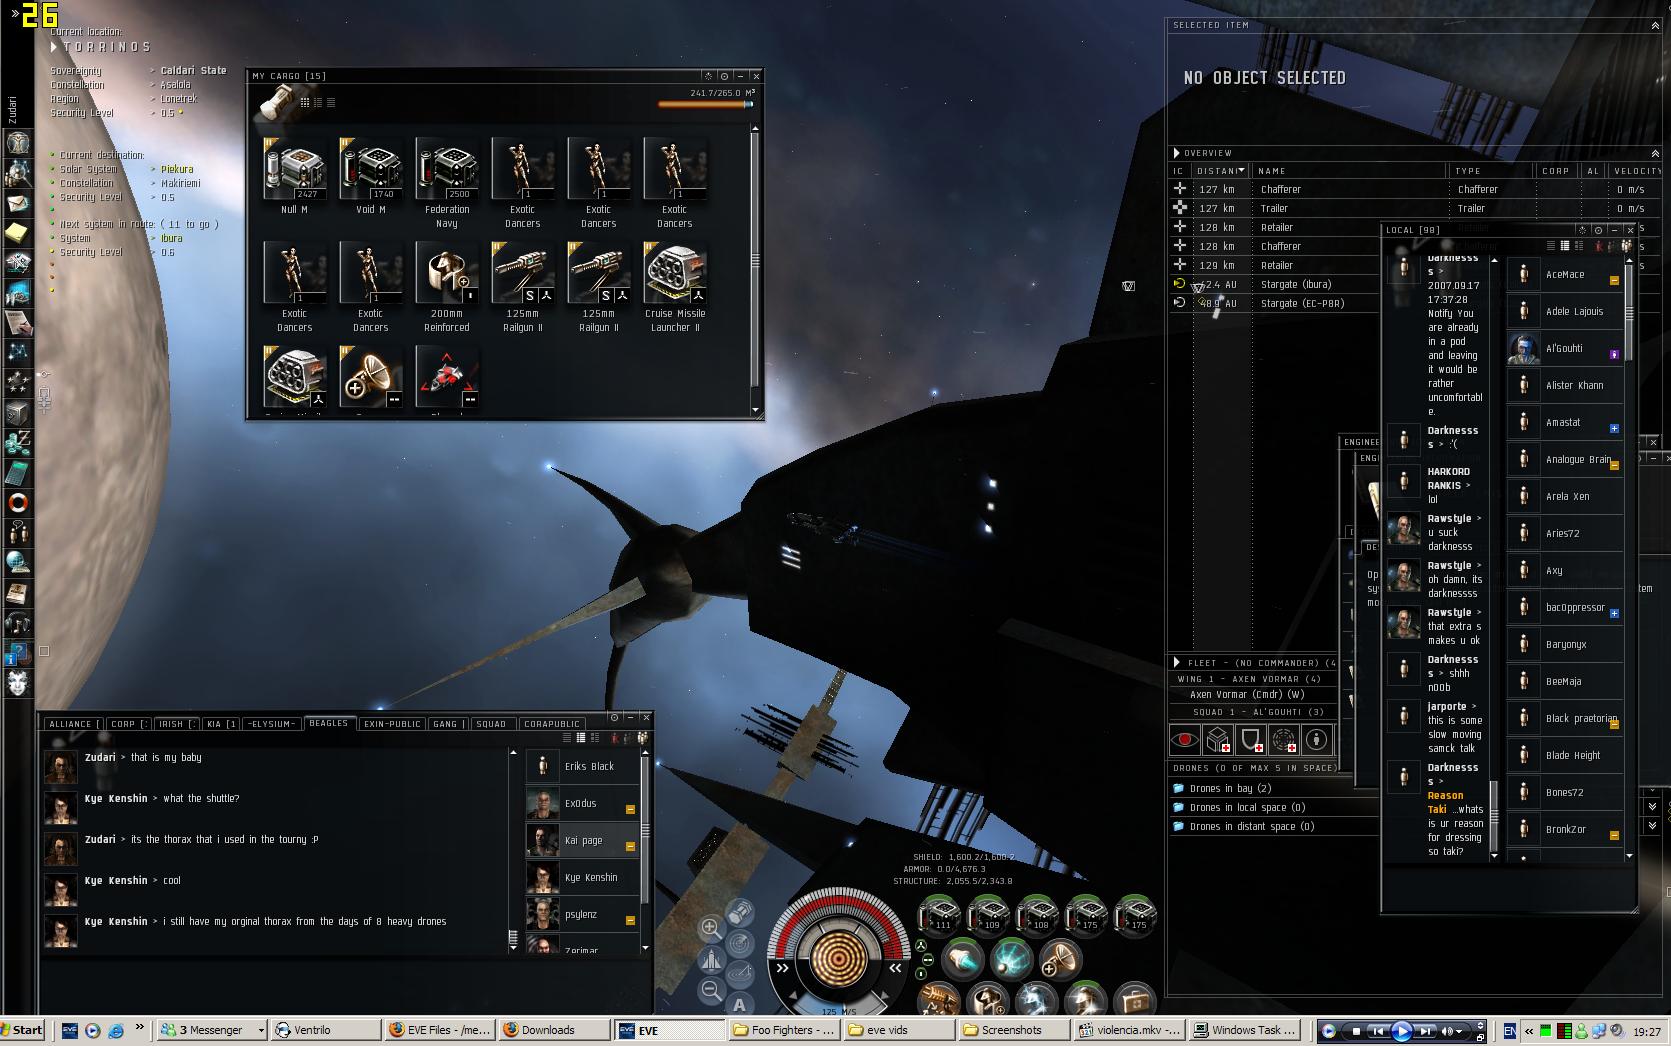Open the Character Sheet icon in the sidebar

(x=18, y=141)
